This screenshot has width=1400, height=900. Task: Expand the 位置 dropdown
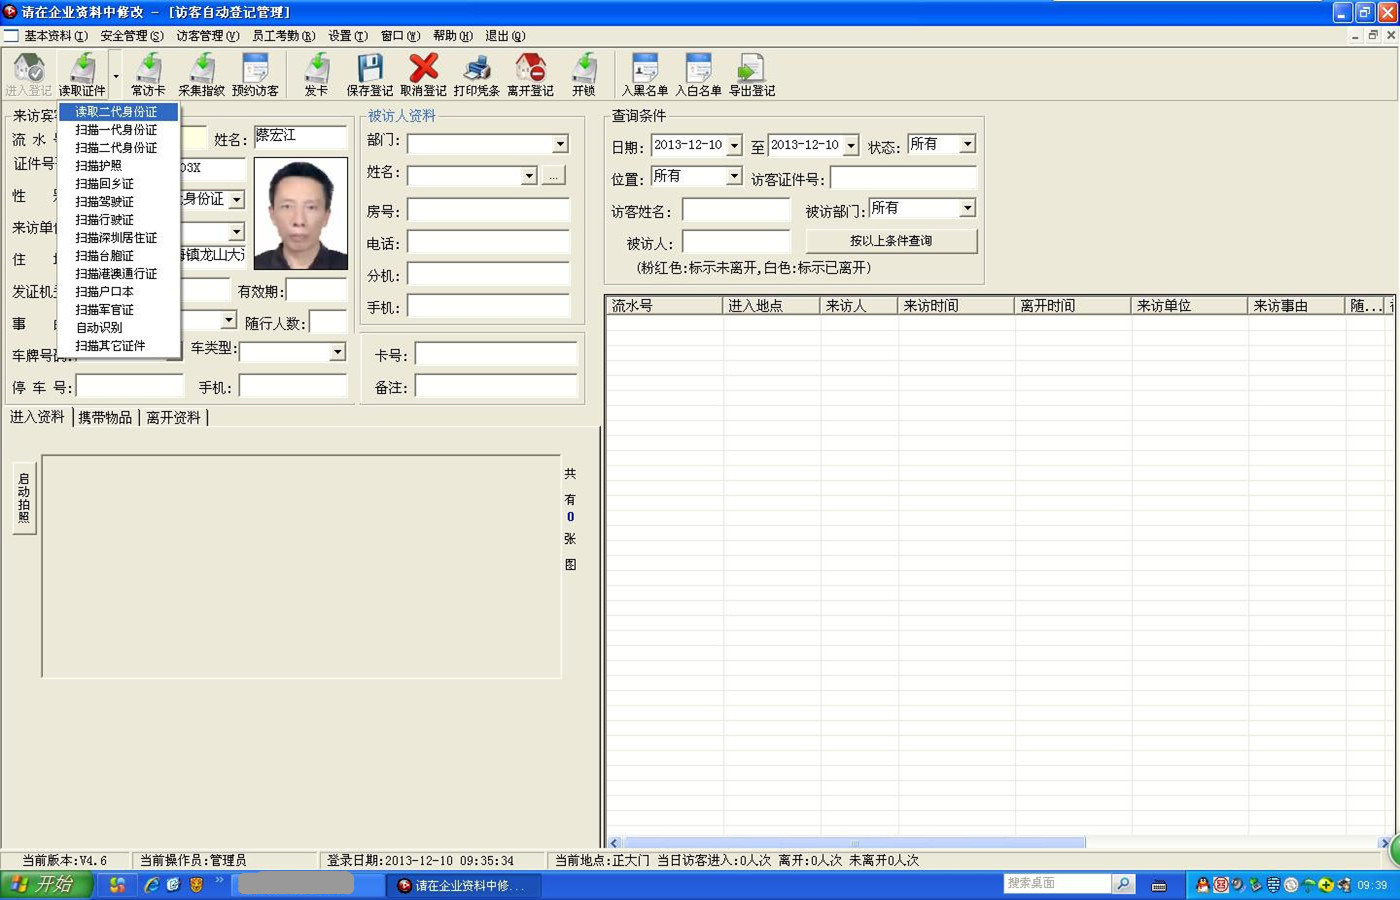coord(734,176)
